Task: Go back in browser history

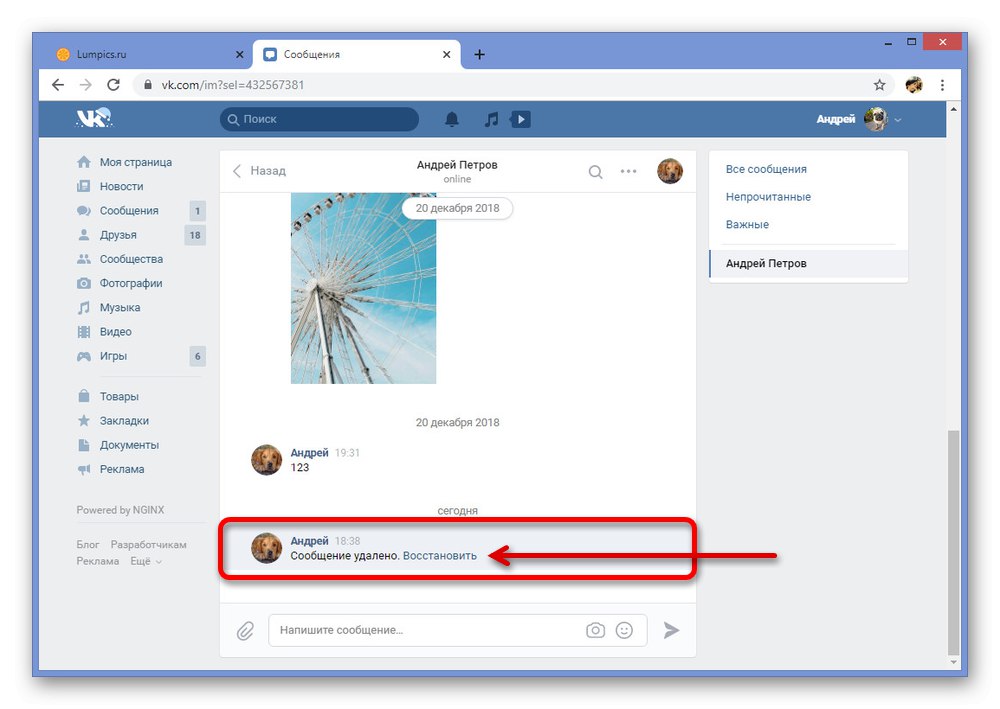Action: pyautogui.click(x=58, y=85)
